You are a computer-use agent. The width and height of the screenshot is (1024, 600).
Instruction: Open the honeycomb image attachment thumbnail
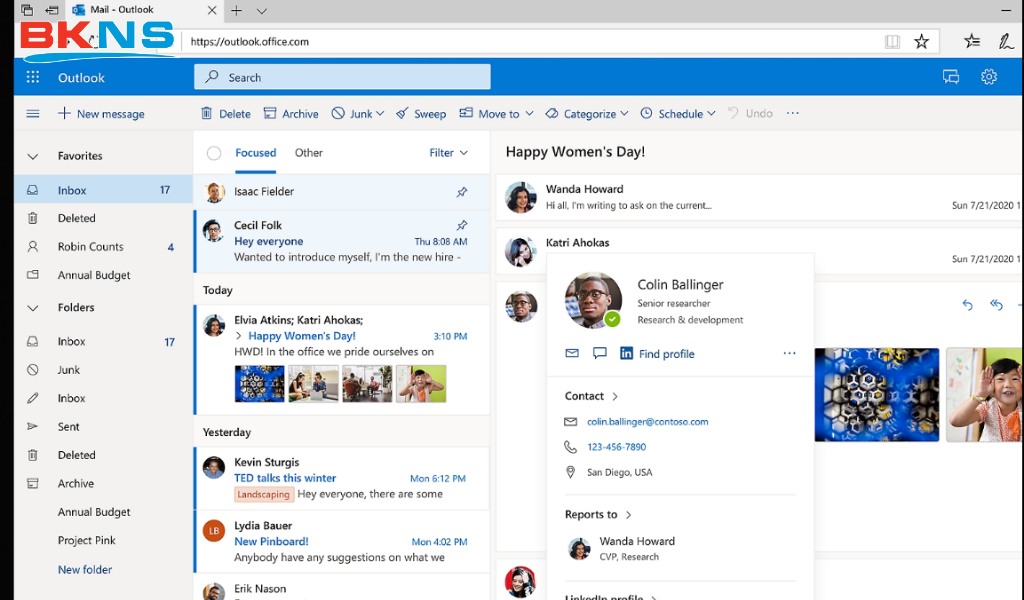pos(876,394)
